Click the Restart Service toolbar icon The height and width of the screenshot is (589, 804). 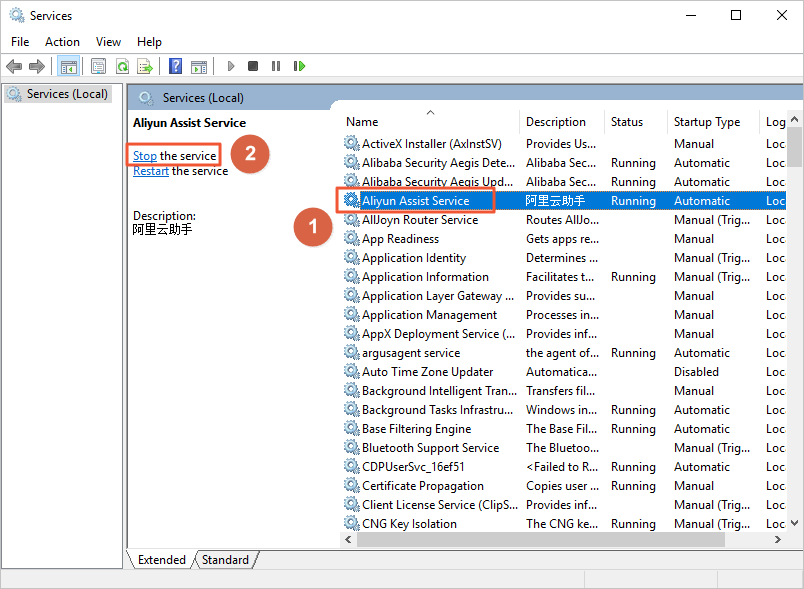[x=299, y=66]
